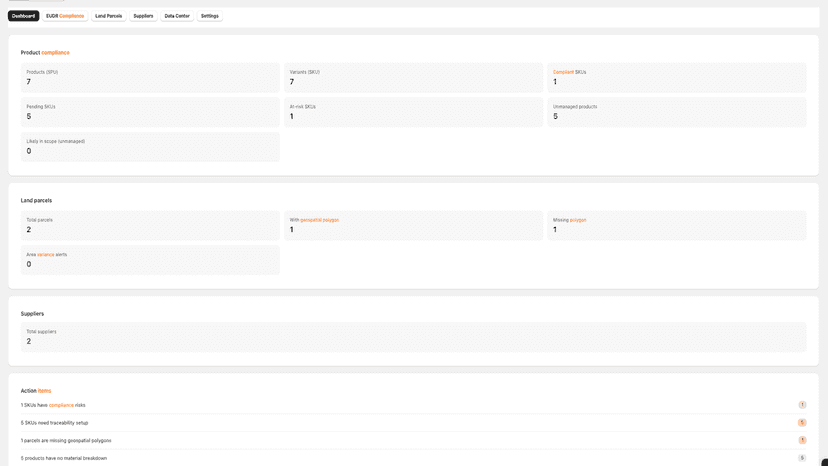Open the Settings tab

210,16
